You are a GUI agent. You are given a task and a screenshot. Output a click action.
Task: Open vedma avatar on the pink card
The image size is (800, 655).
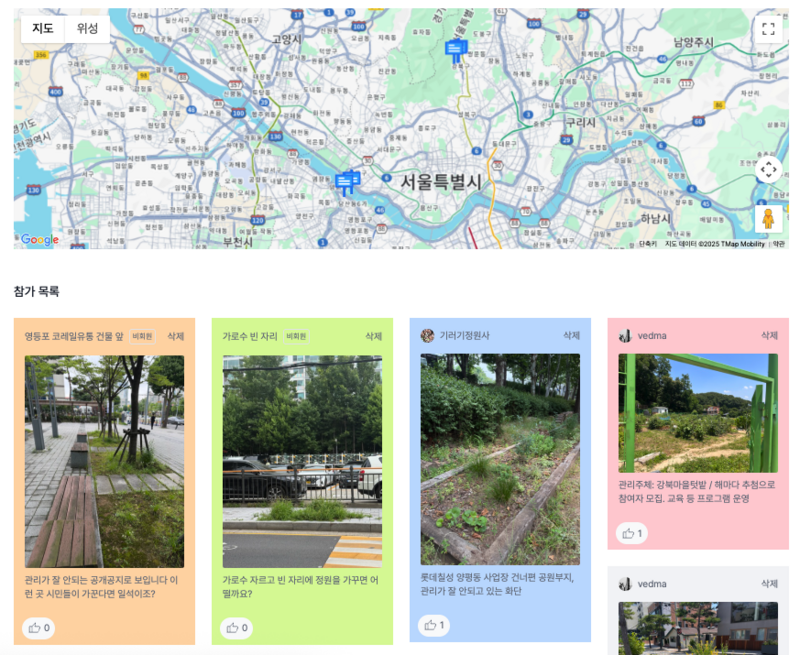[x=626, y=336]
